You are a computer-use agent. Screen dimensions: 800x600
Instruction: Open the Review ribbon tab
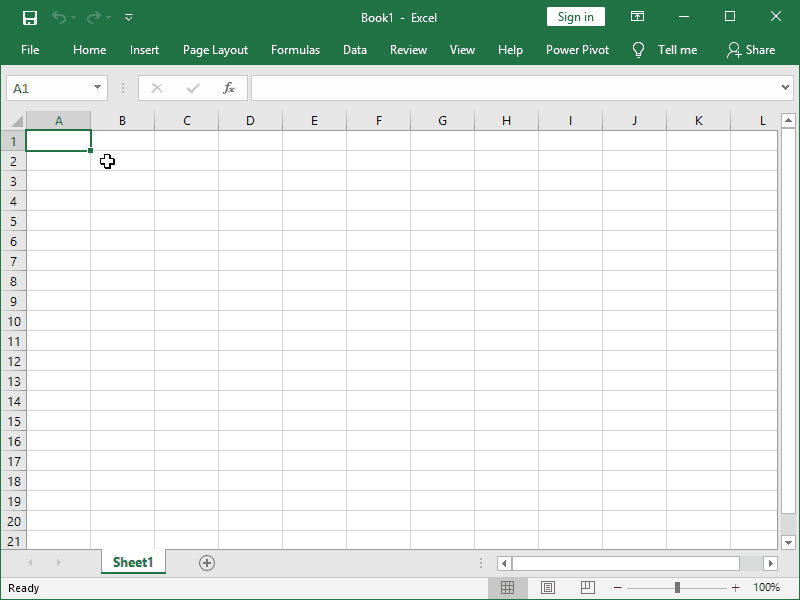coord(408,49)
